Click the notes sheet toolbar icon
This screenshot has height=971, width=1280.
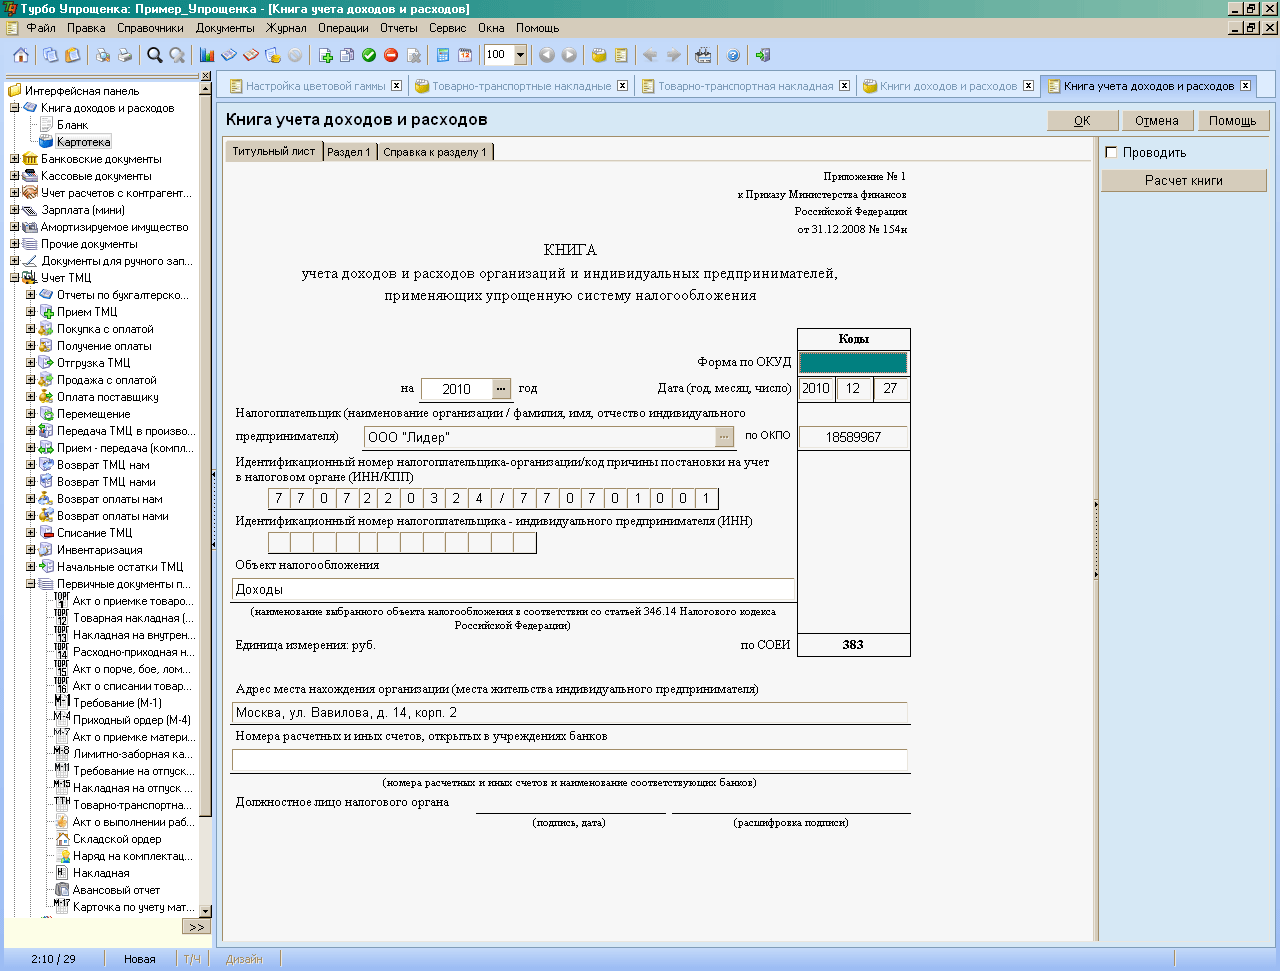pos(621,55)
